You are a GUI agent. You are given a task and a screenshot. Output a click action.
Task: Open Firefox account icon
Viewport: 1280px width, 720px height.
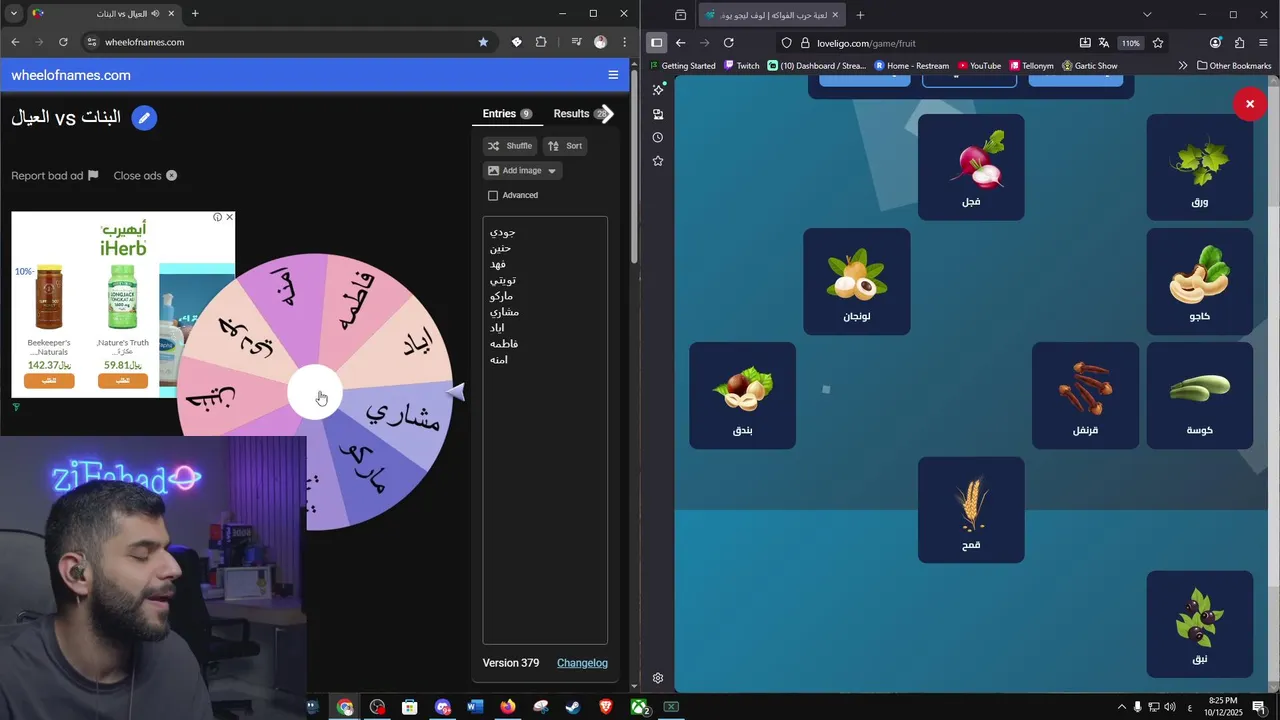(x=1216, y=43)
